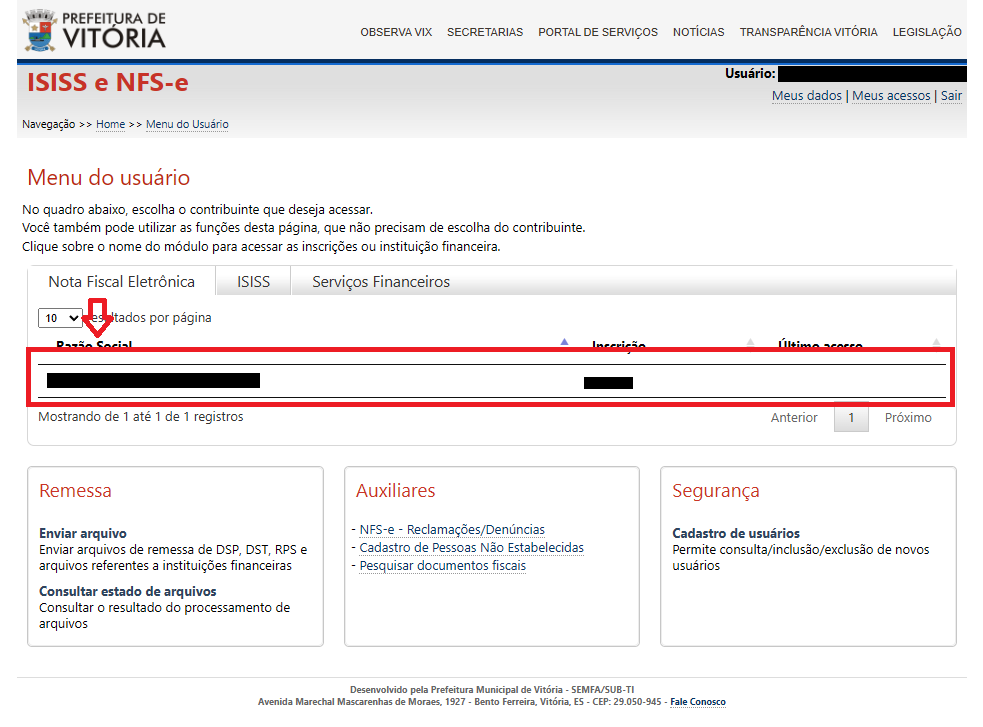Go to Transparência Vitória menu item
This screenshot has height=727, width=983.
pyautogui.click(x=808, y=32)
